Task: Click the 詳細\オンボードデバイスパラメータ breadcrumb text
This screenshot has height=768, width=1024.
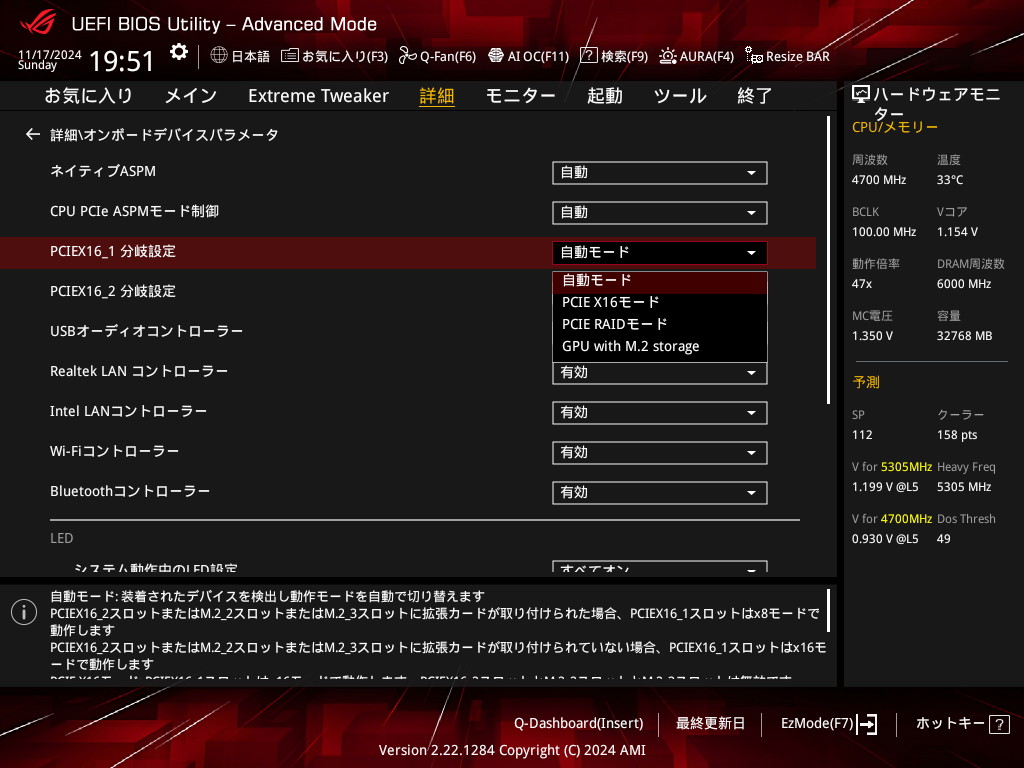Action: (165, 135)
